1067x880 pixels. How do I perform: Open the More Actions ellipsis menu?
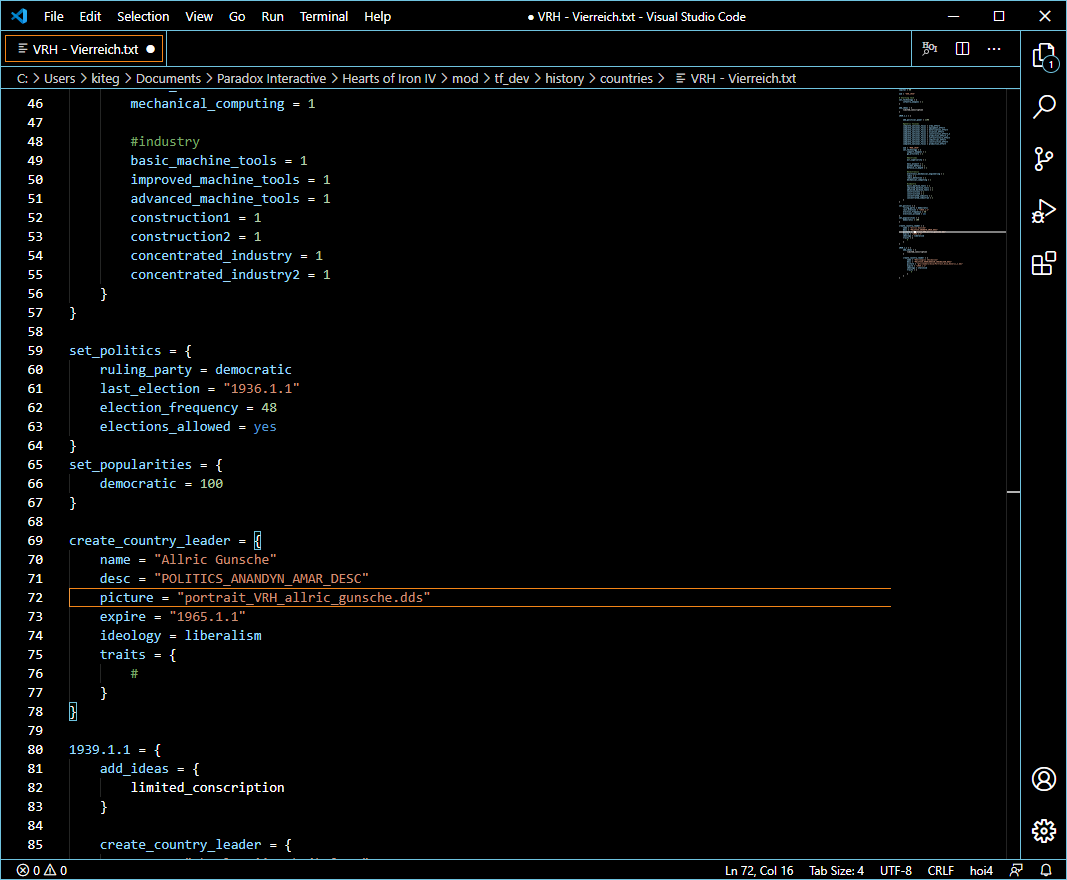click(994, 48)
